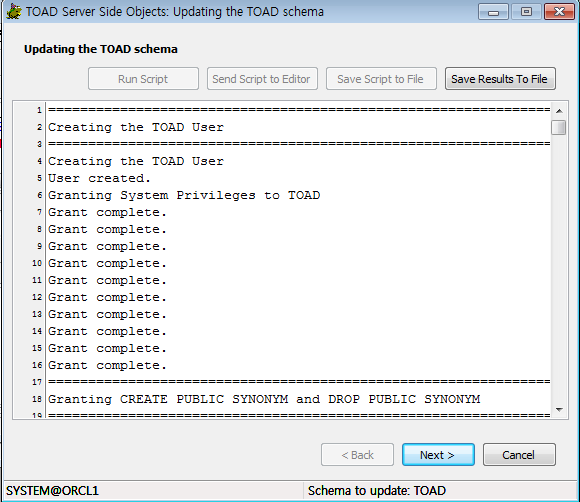Click 'Grant complete.' on line 16
Viewport: 580px width, 502px height.
coord(107,365)
